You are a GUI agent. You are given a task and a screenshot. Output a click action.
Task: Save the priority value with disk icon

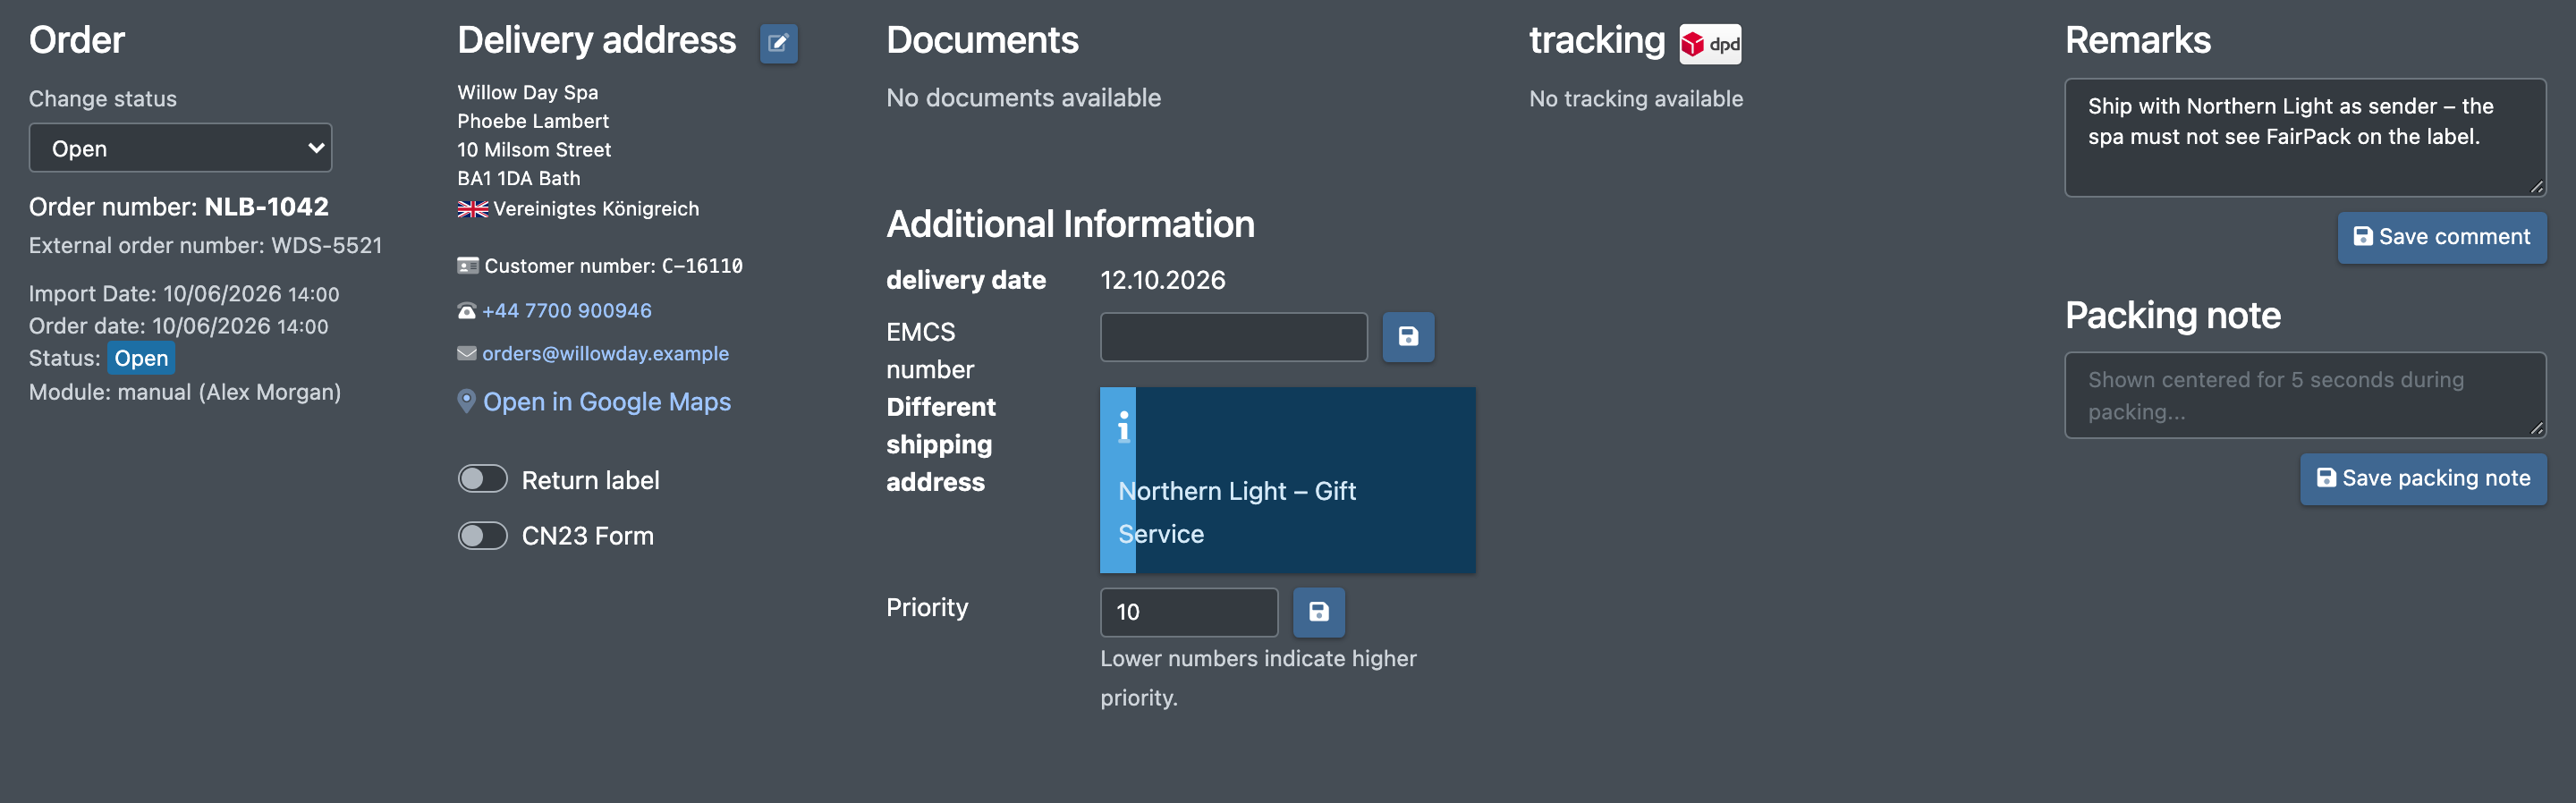click(x=1319, y=612)
